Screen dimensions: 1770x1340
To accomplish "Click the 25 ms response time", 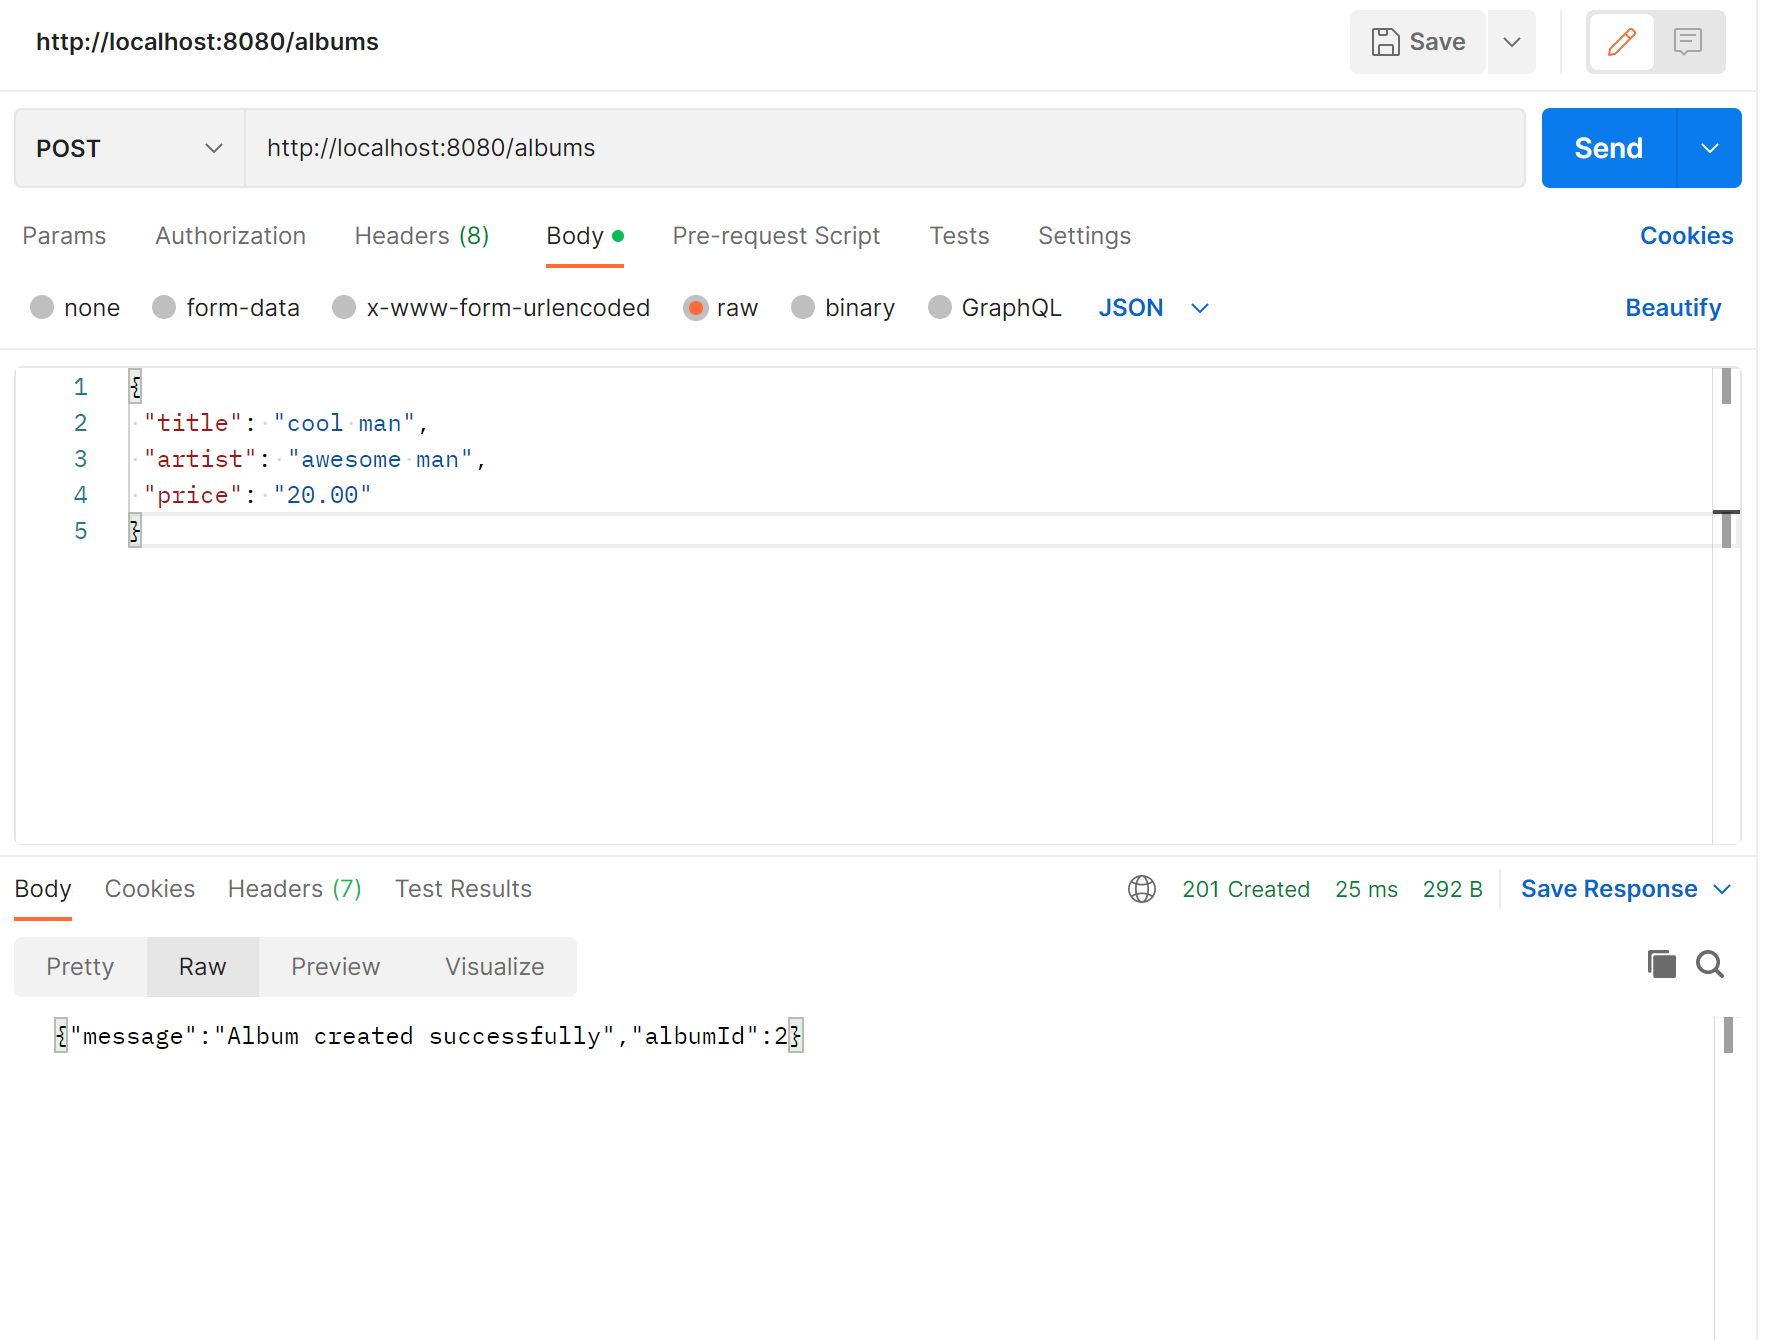I will 1366,889.
